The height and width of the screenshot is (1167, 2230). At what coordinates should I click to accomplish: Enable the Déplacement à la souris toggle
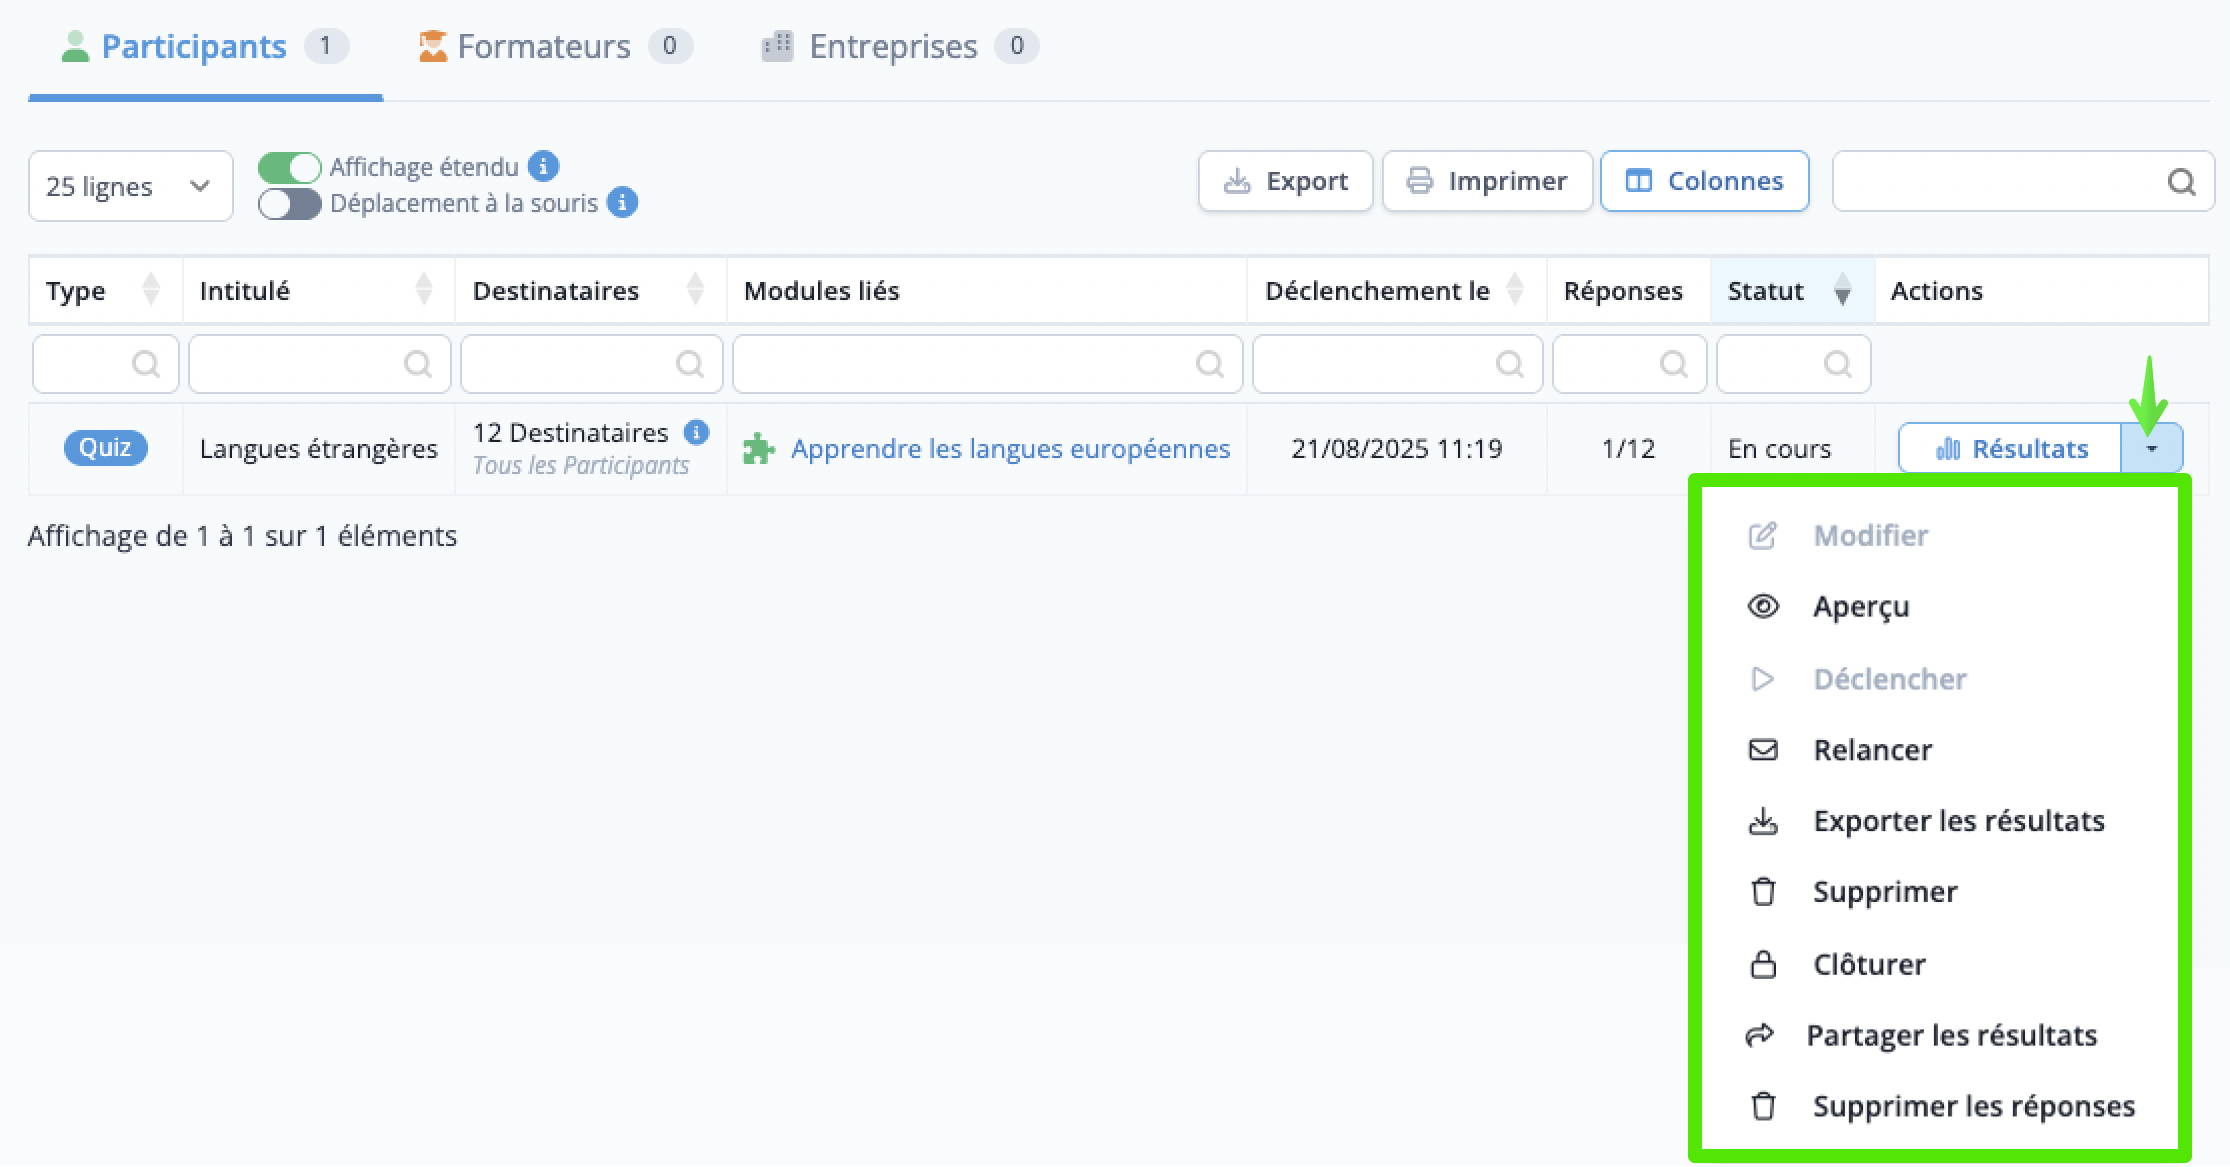289,204
